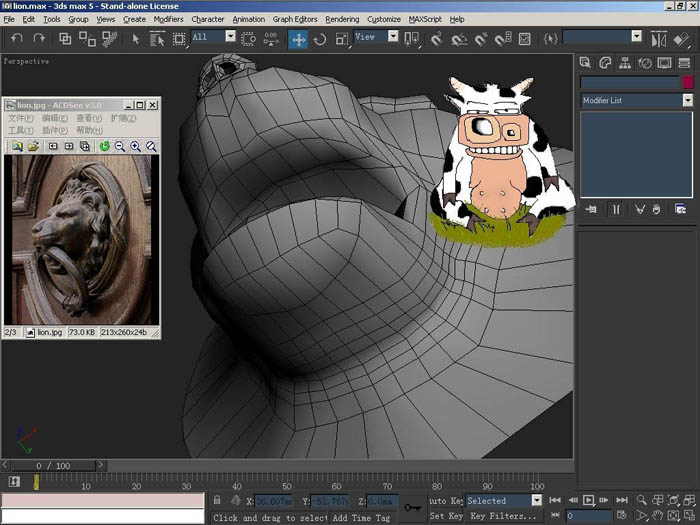The width and height of the screenshot is (700, 525).
Task: Click Play Animation button
Action: 588,500
